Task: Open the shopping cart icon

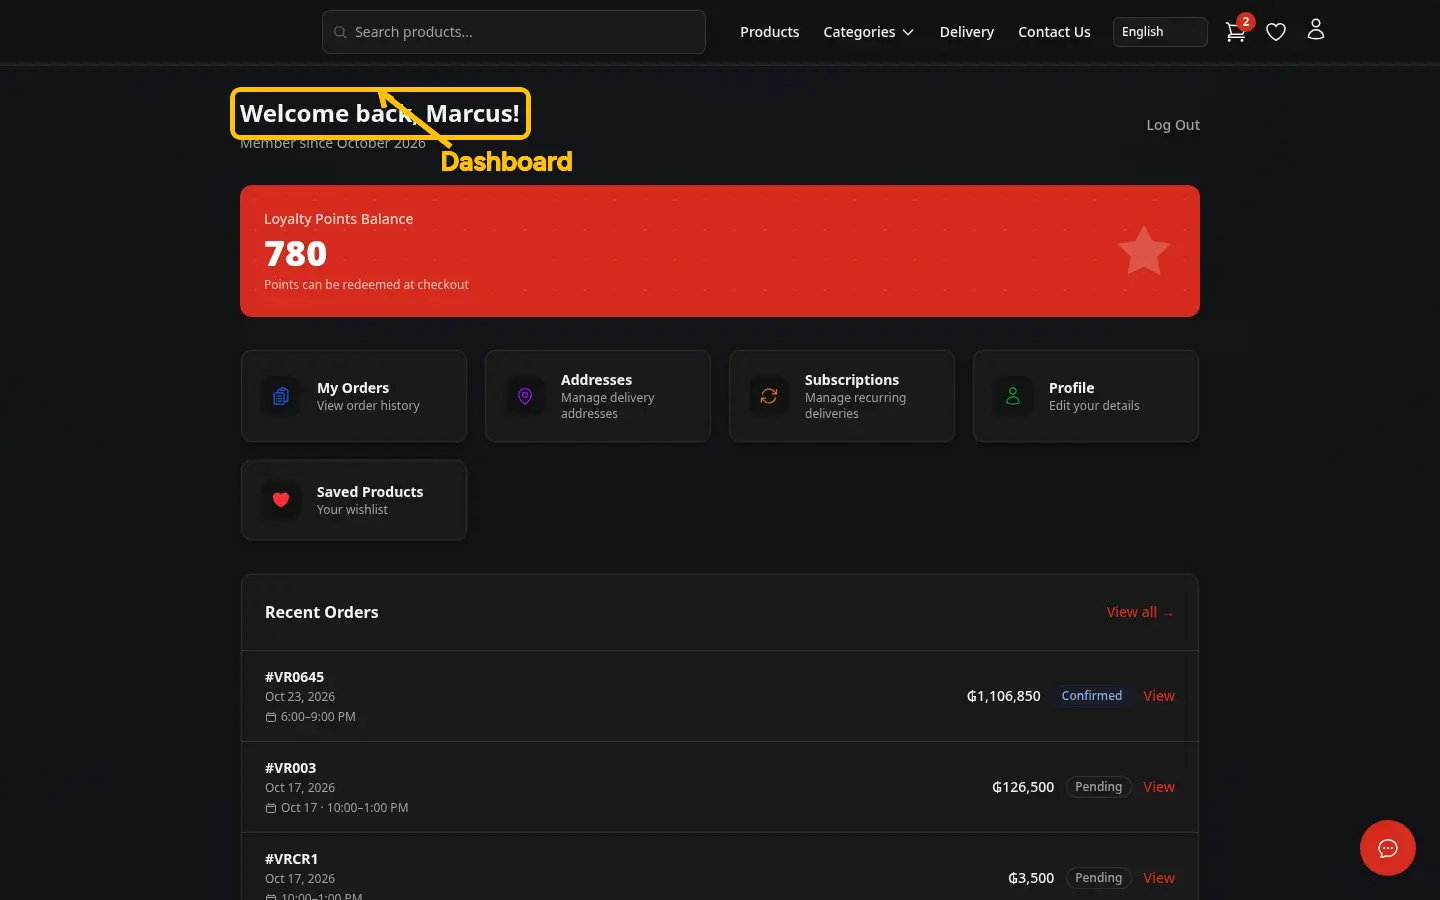Action: tap(1236, 32)
